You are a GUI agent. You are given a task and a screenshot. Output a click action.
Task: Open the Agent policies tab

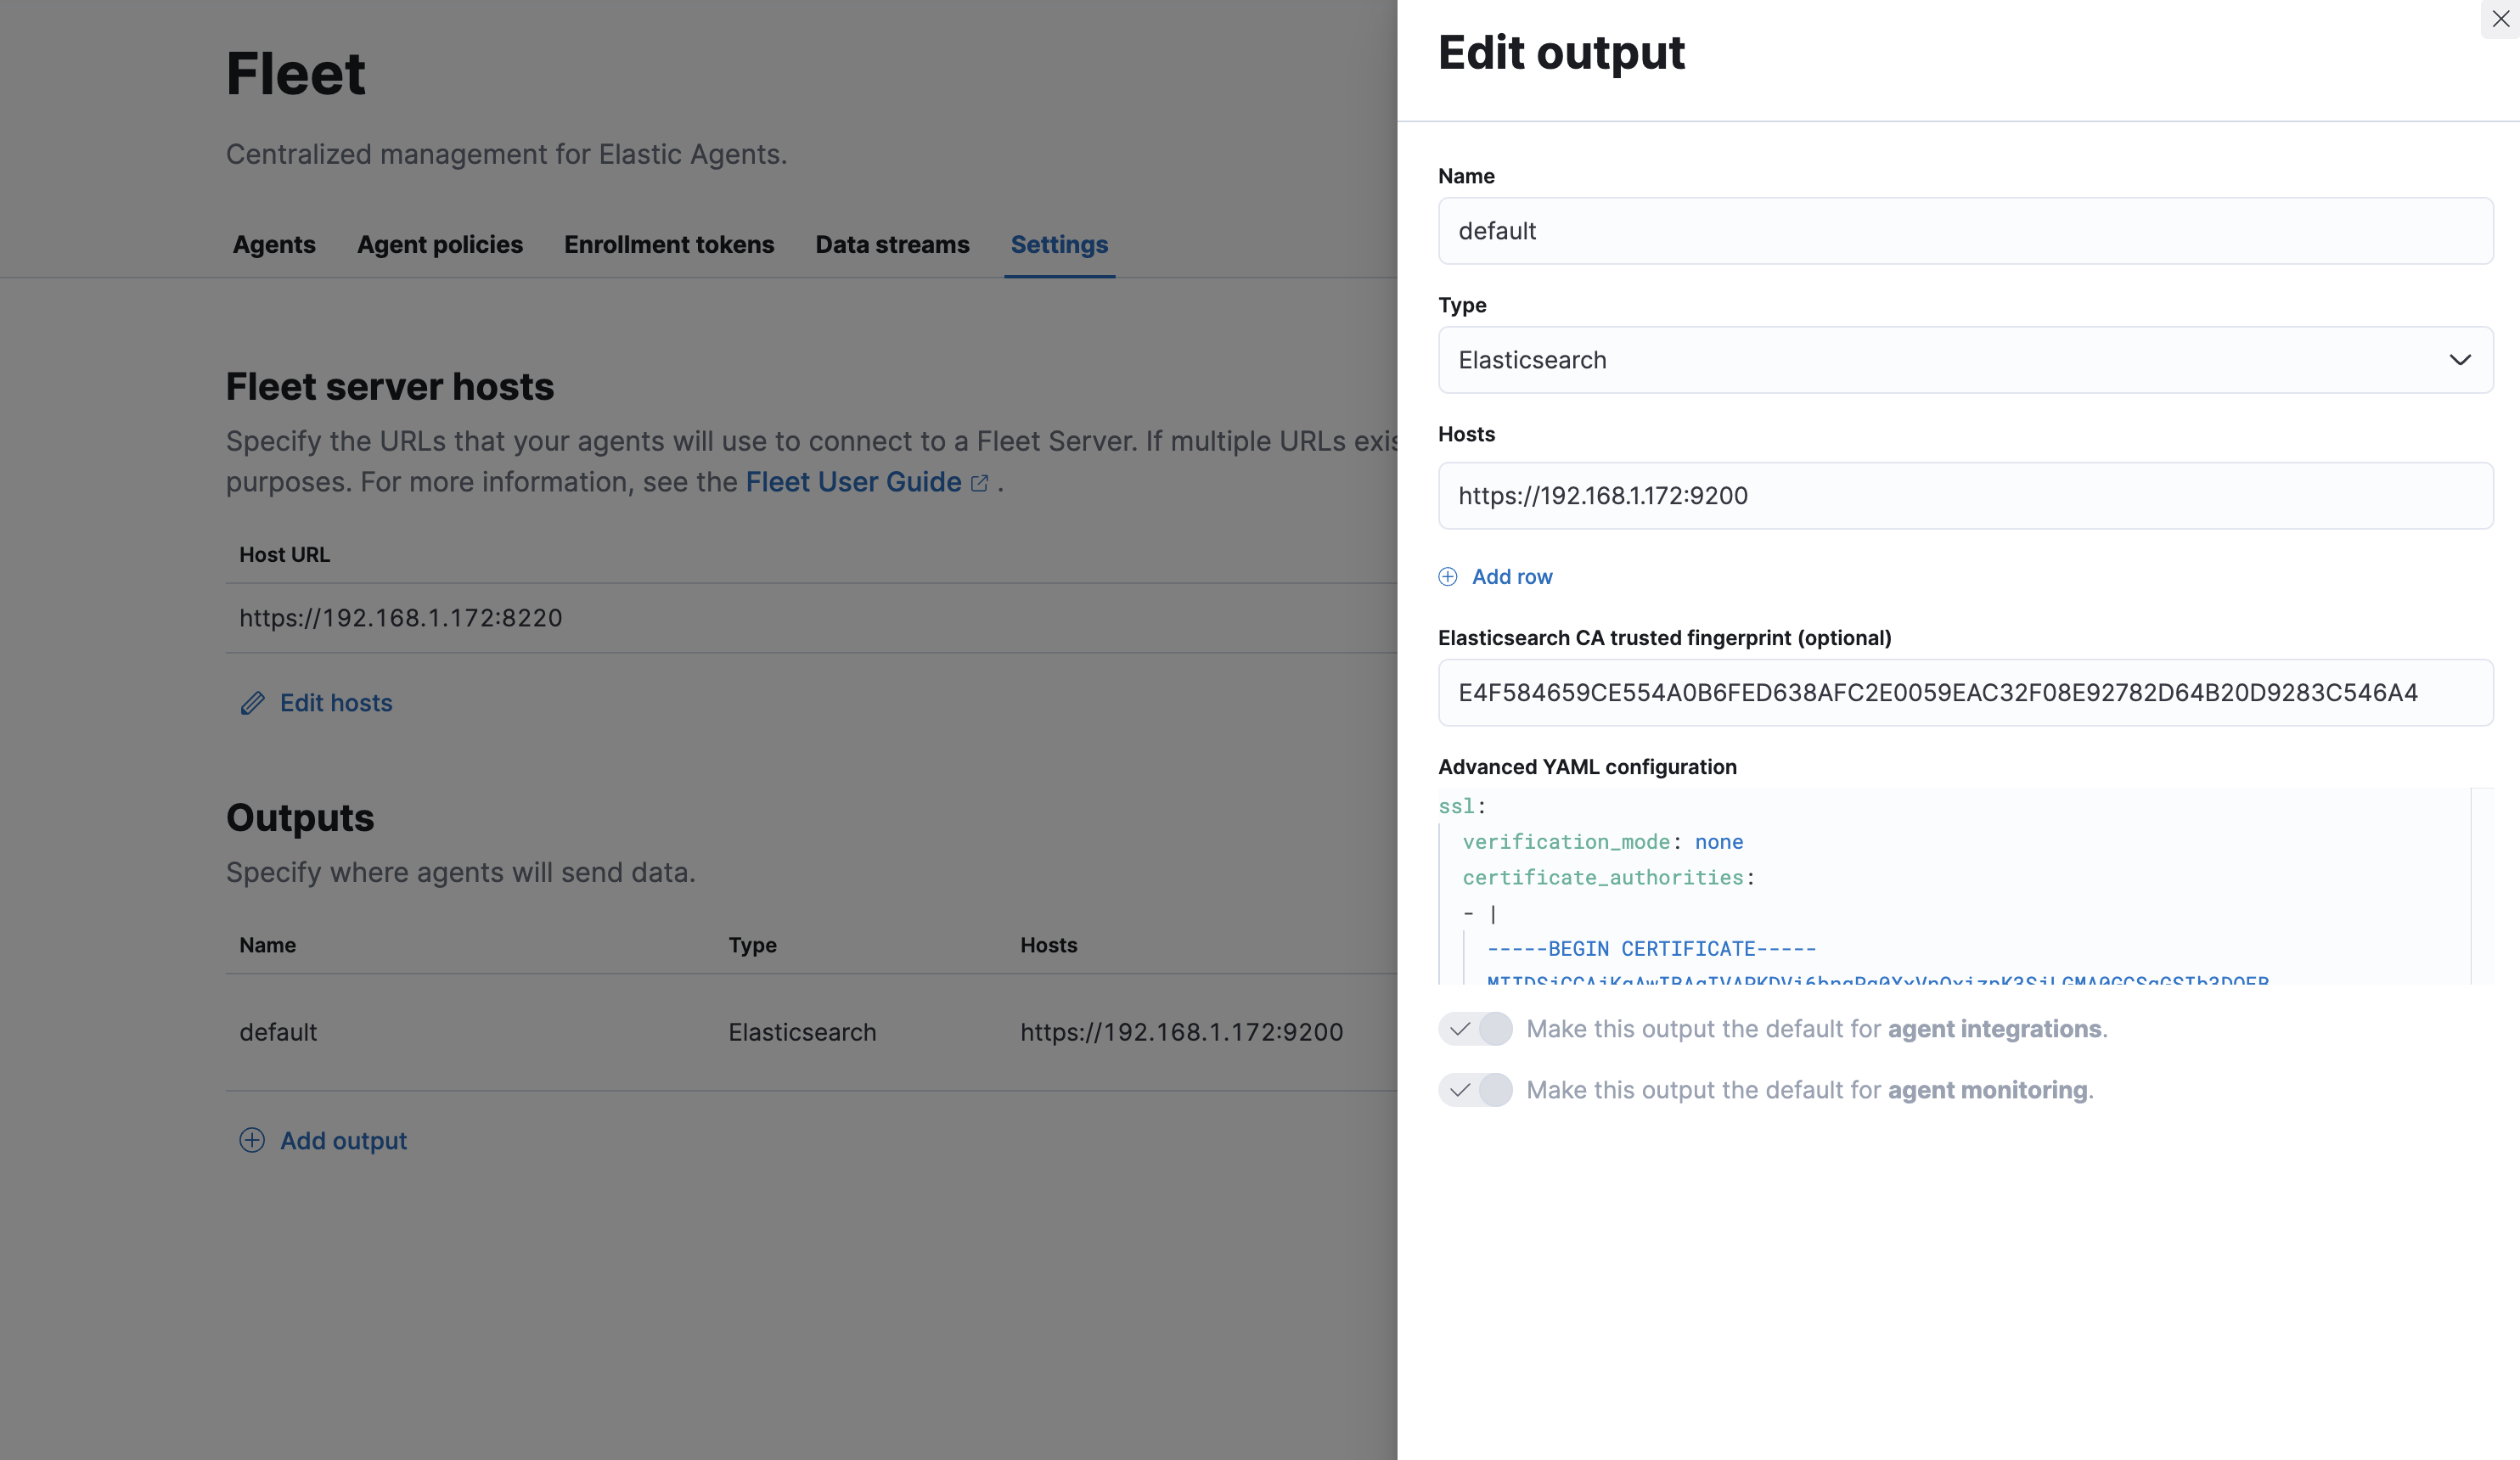(440, 245)
